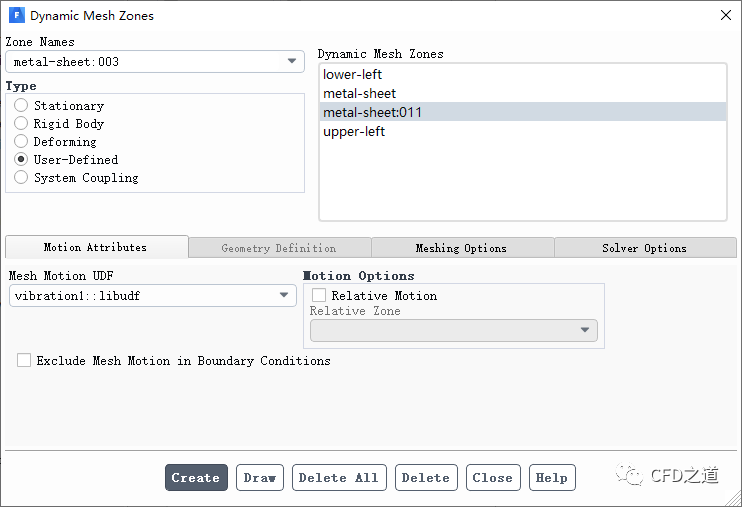
Task: Select lower-left in Dynamic Mesh Zones list
Action: pos(352,75)
